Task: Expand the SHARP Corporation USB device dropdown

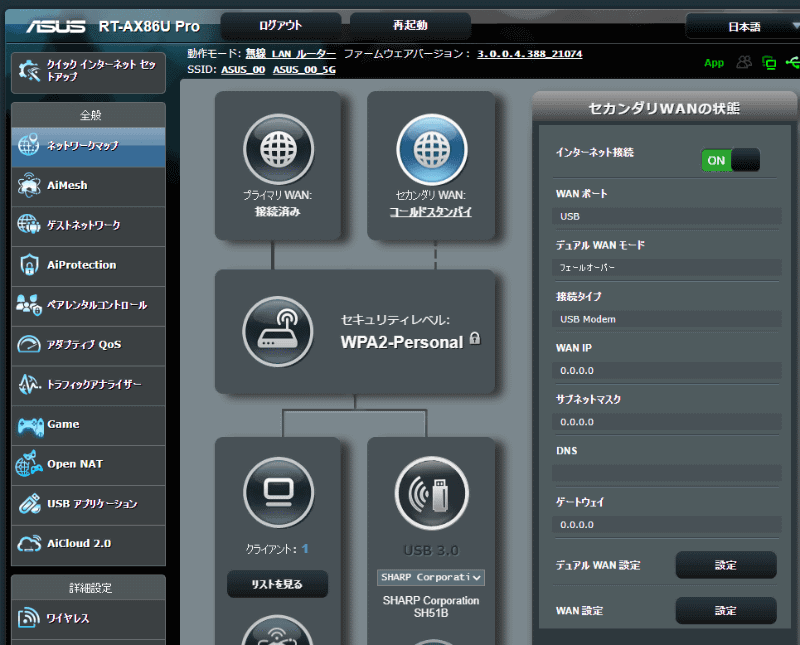Action: click(431, 577)
